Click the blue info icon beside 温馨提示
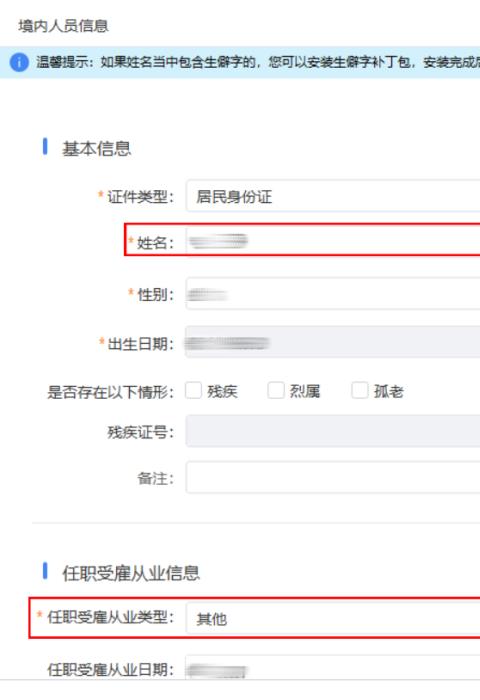 click(19, 62)
